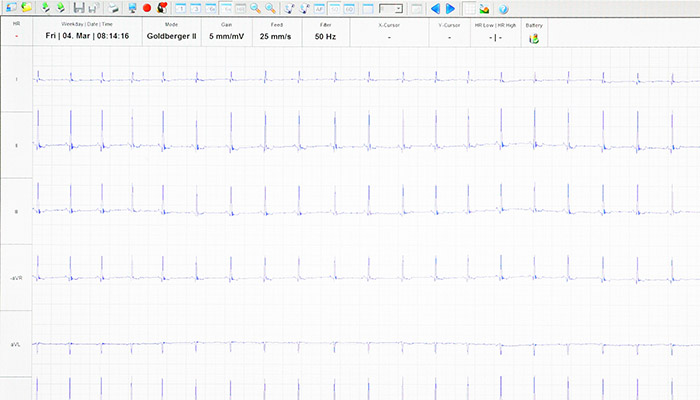Click the blue left arrow button

435,8
